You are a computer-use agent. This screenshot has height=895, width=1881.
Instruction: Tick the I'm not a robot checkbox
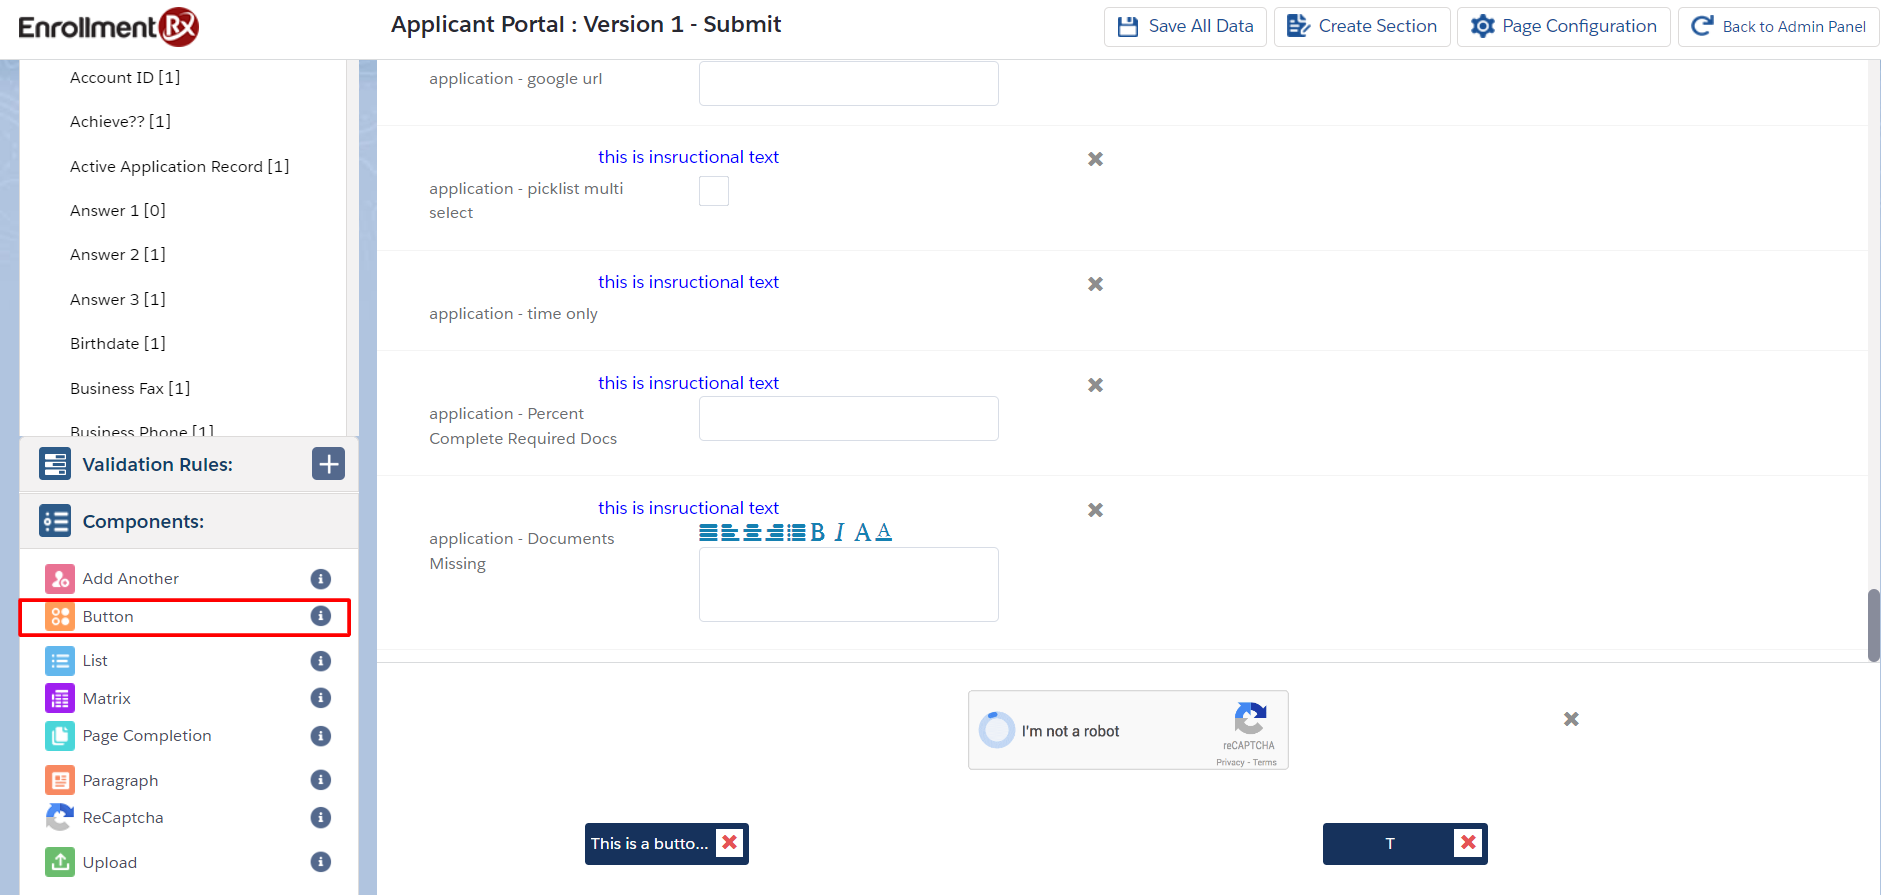coord(997,730)
